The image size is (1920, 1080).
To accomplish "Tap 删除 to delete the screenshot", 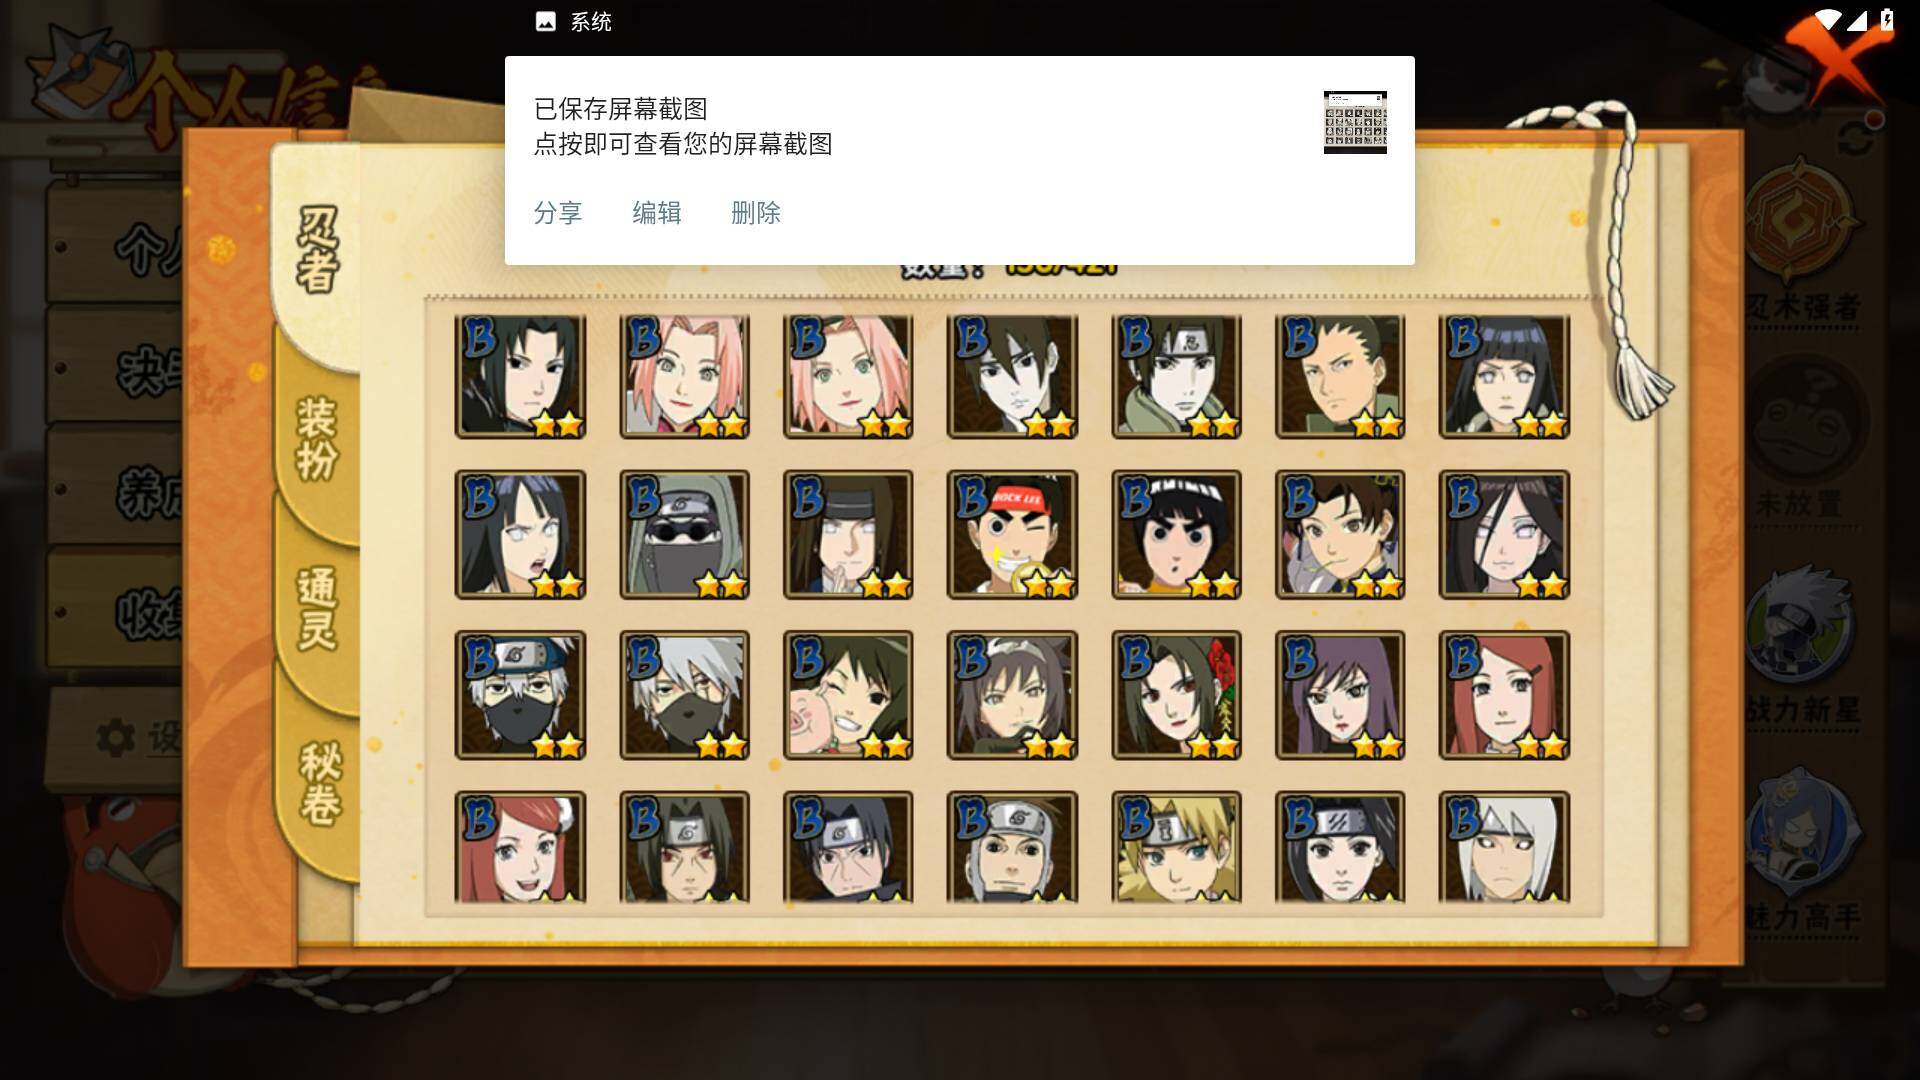I will pyautogui.click(x=756, y=213).
